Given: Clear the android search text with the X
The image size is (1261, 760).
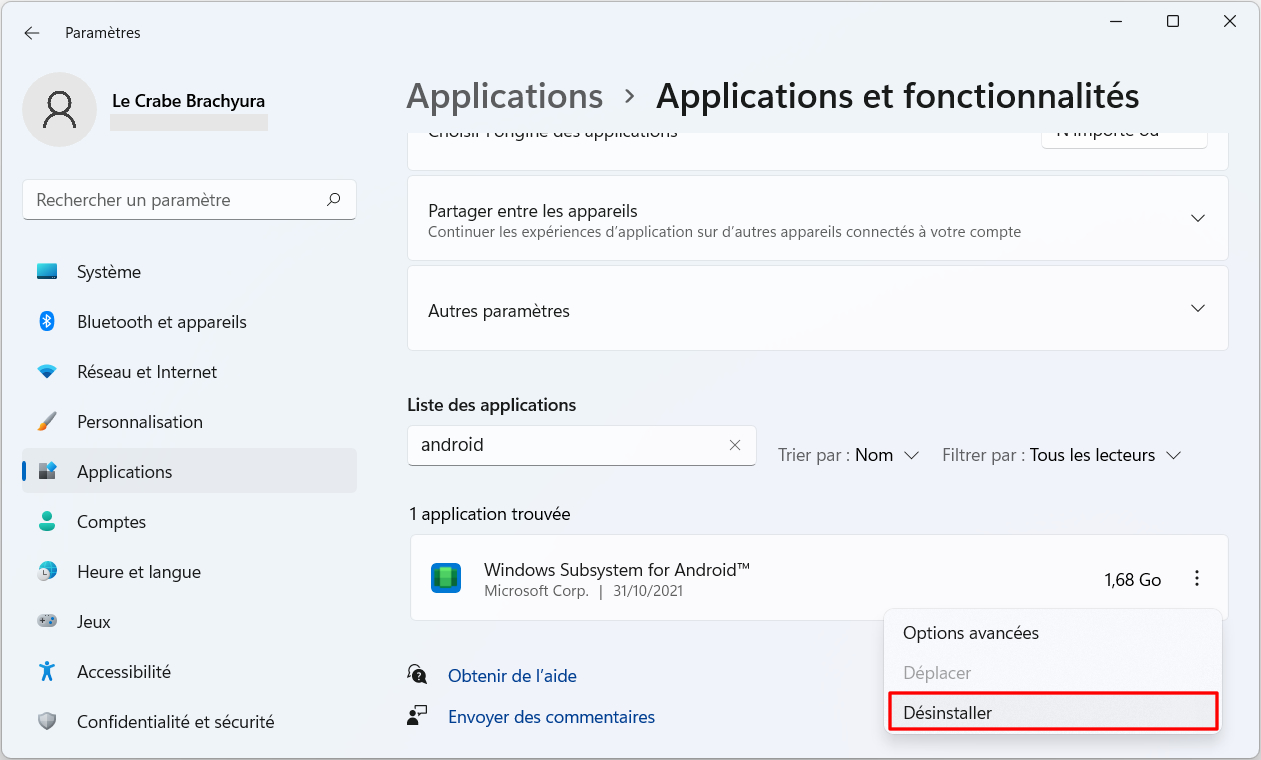Looking at the screenshot, I should click(735, 445).
